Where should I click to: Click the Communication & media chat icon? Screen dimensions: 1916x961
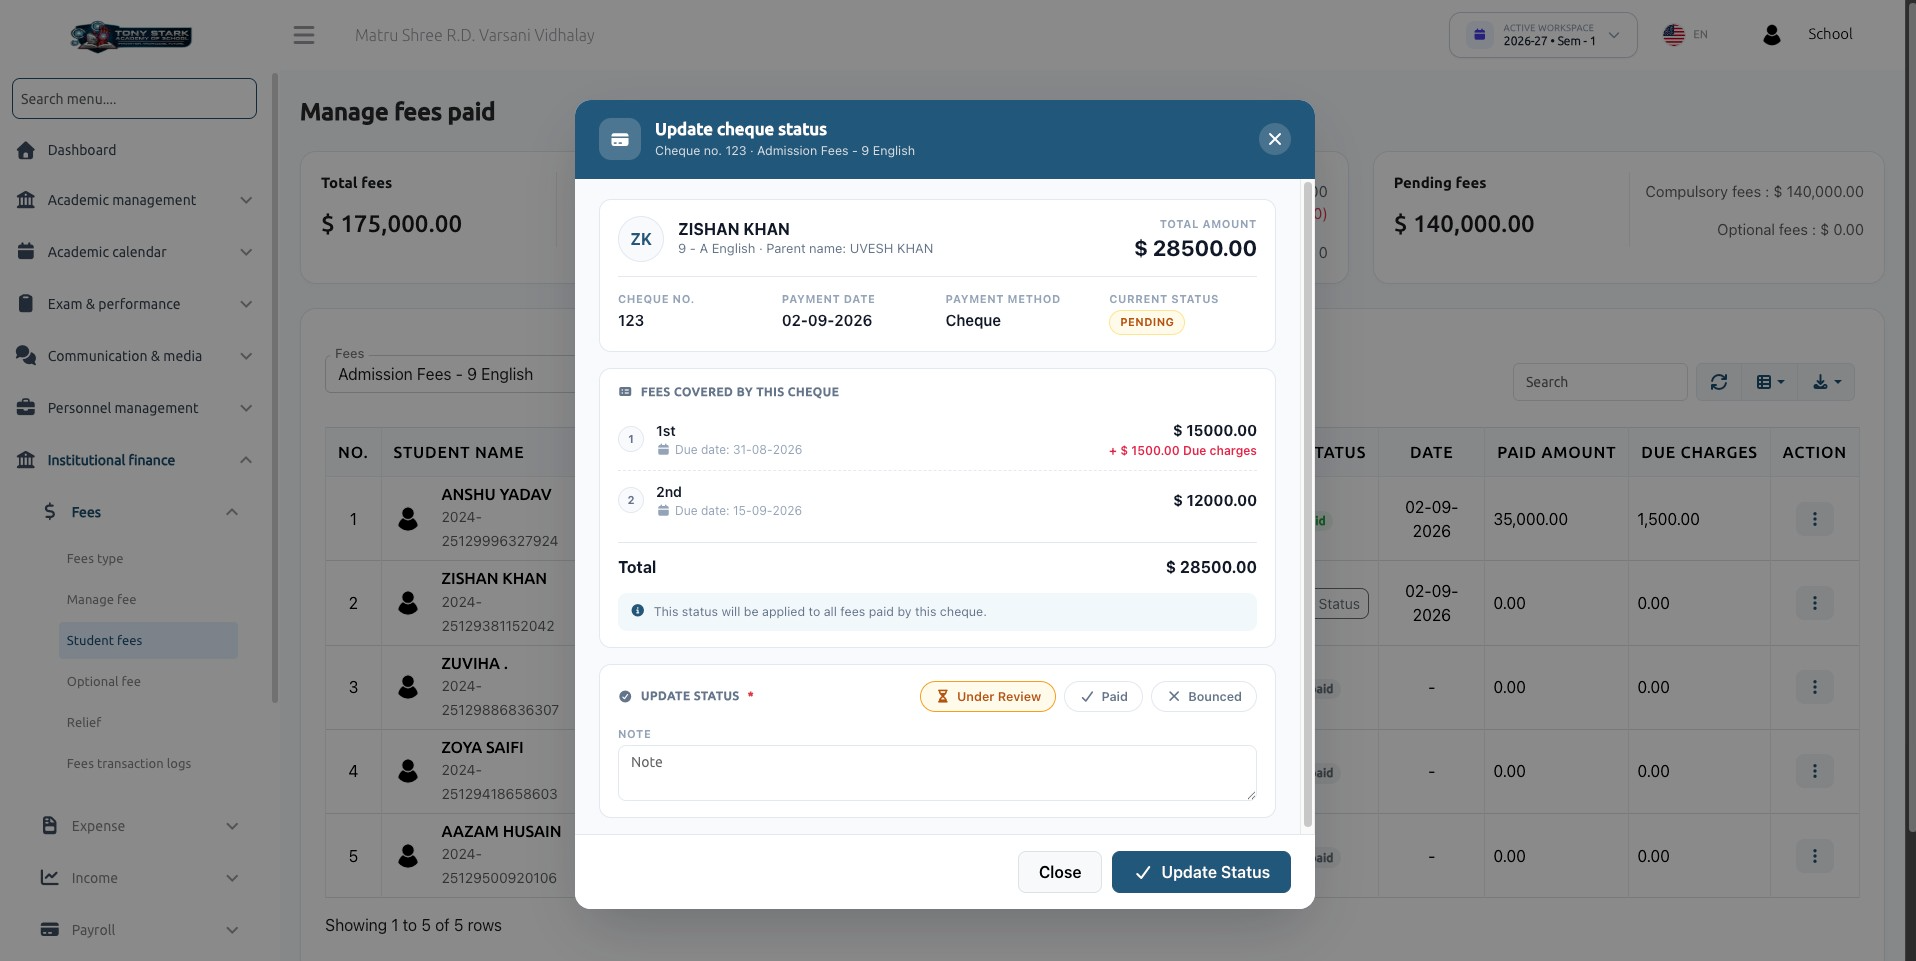(x=26, y=355)
